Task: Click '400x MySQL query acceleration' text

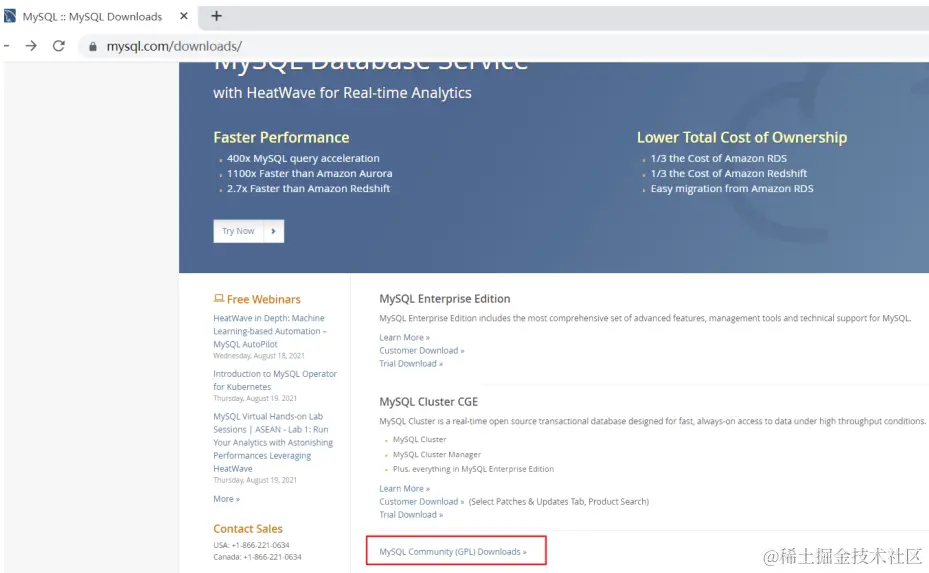Action: [303, 158]
